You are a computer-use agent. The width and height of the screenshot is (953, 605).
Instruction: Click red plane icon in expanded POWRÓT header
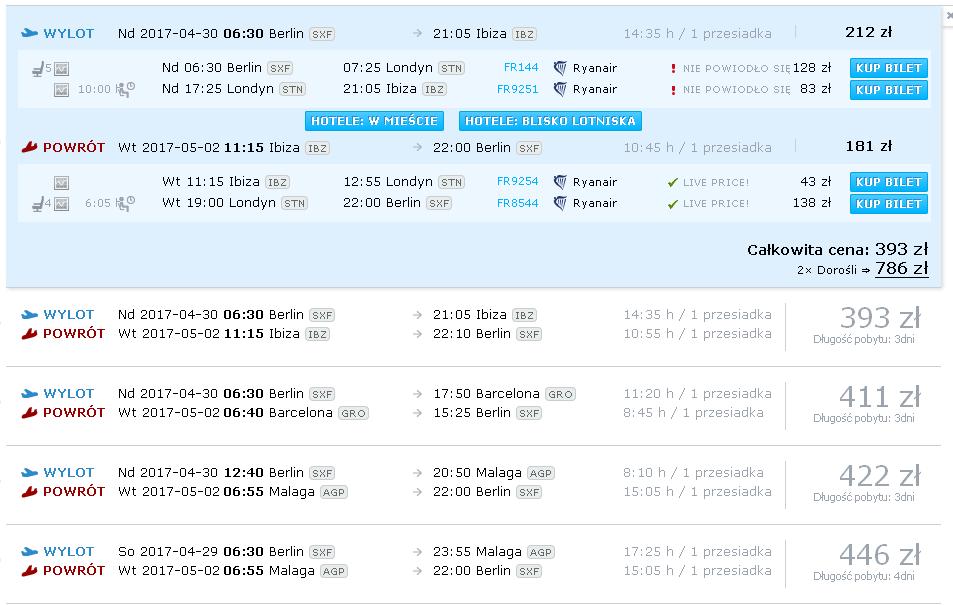29,147
